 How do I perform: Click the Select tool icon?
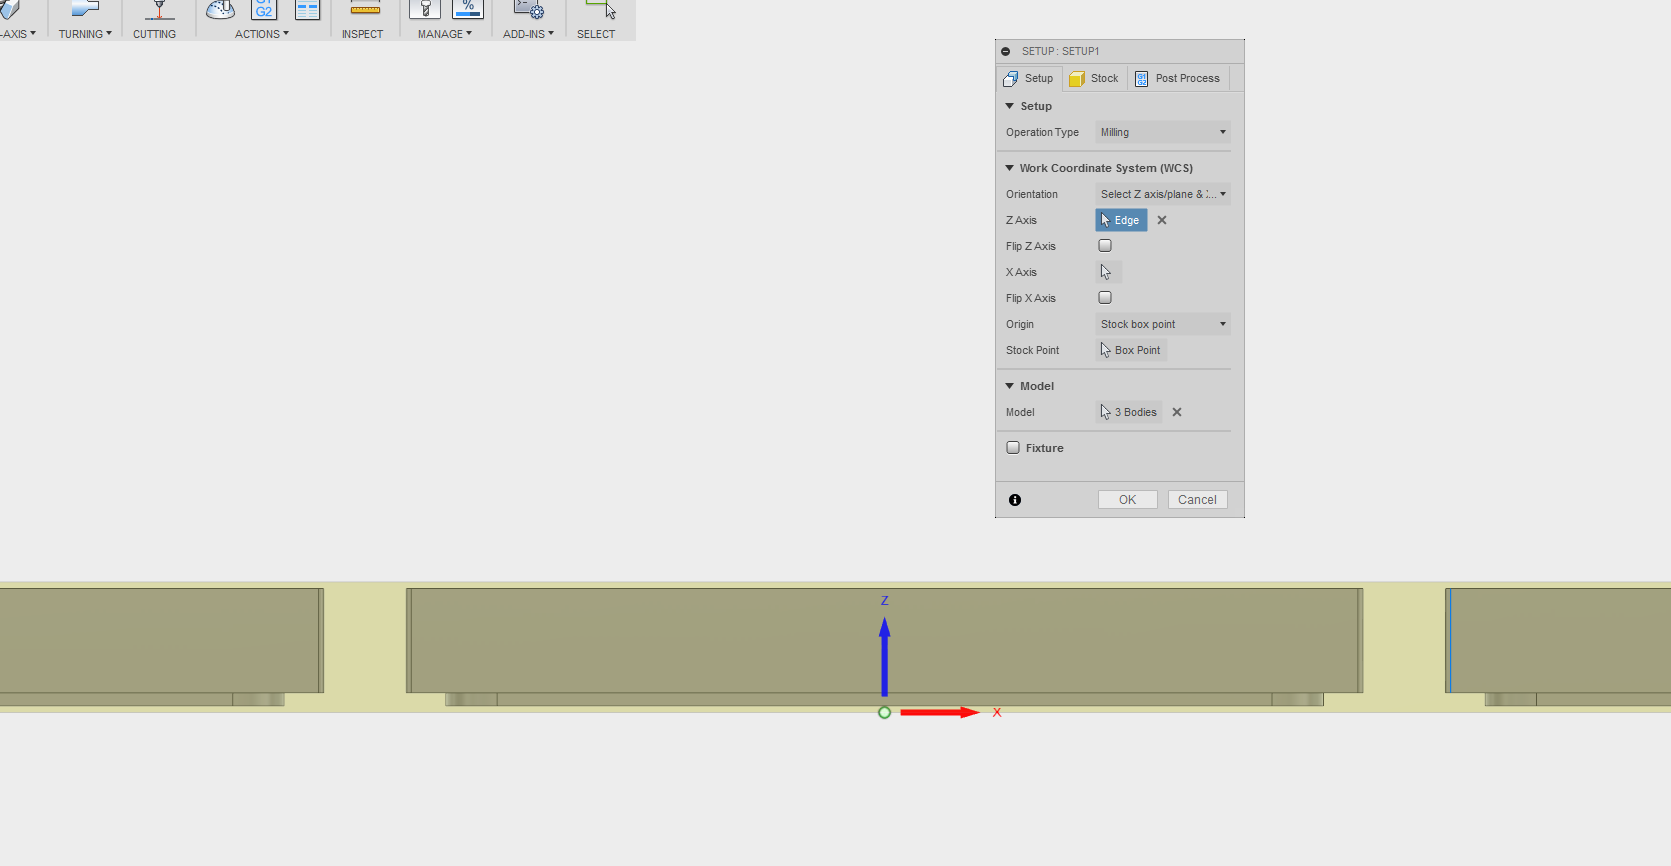point(601,10)
